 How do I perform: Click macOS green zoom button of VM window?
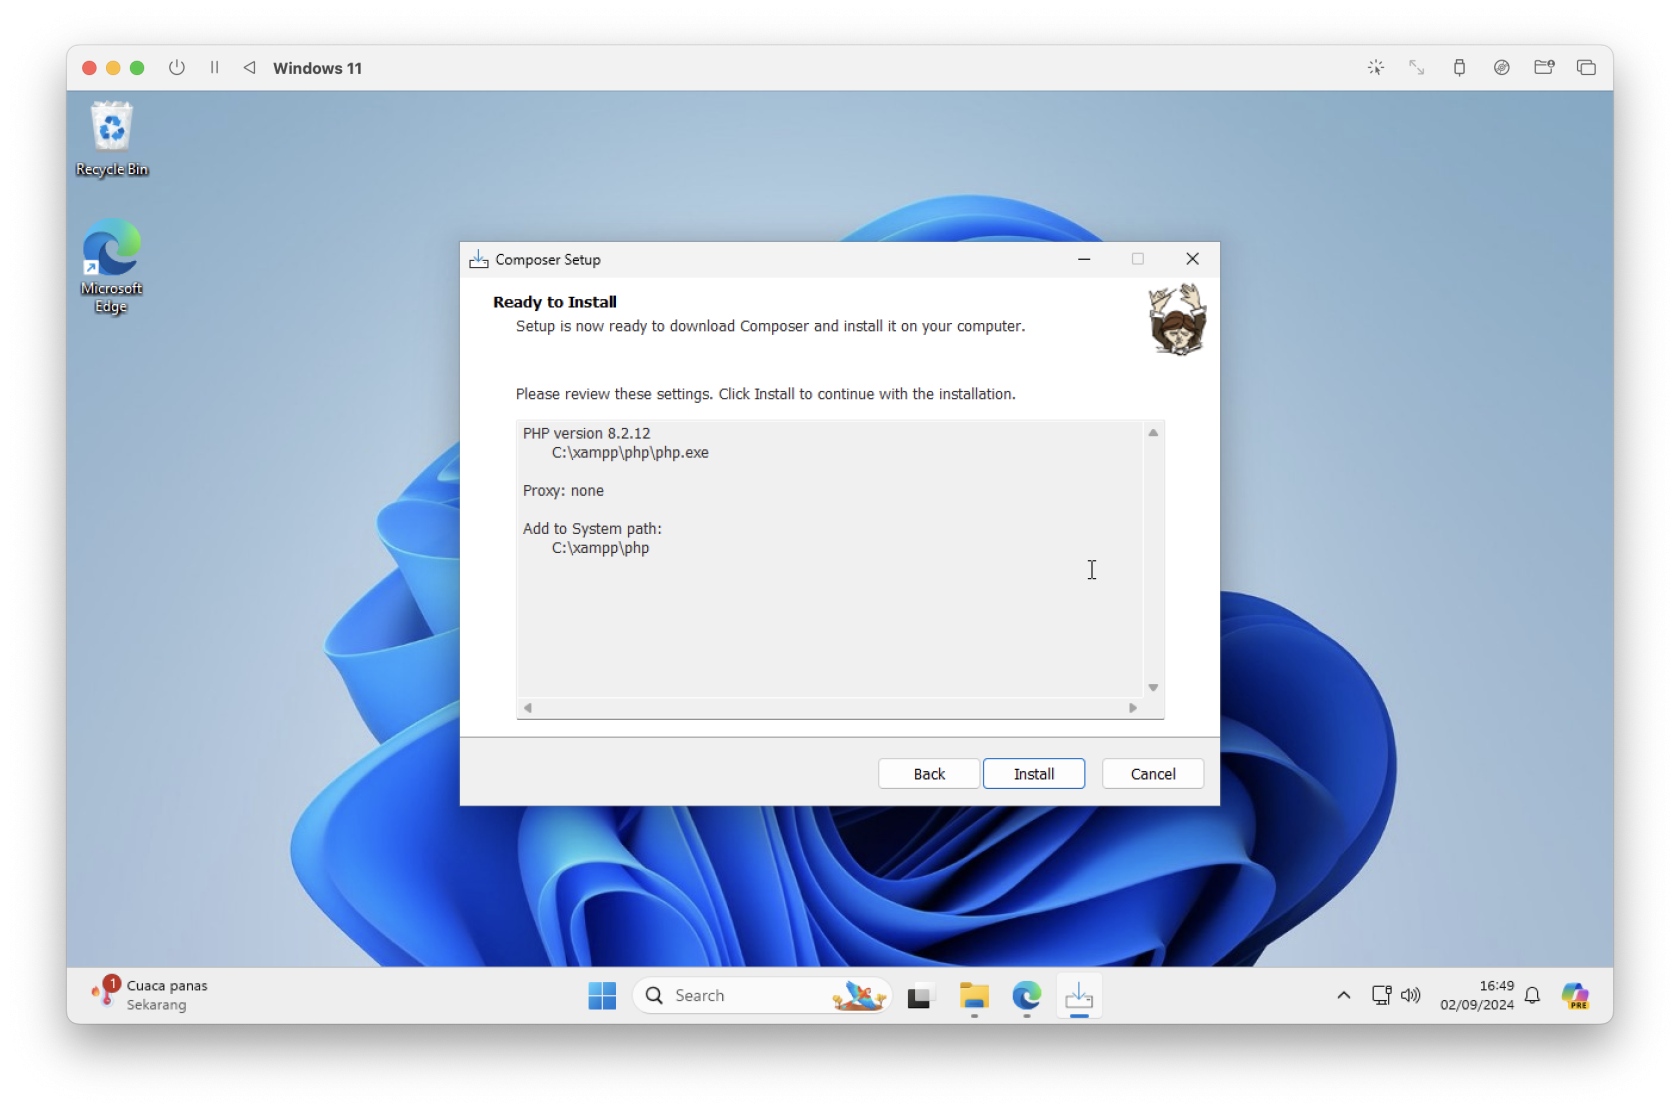[137, 68]
